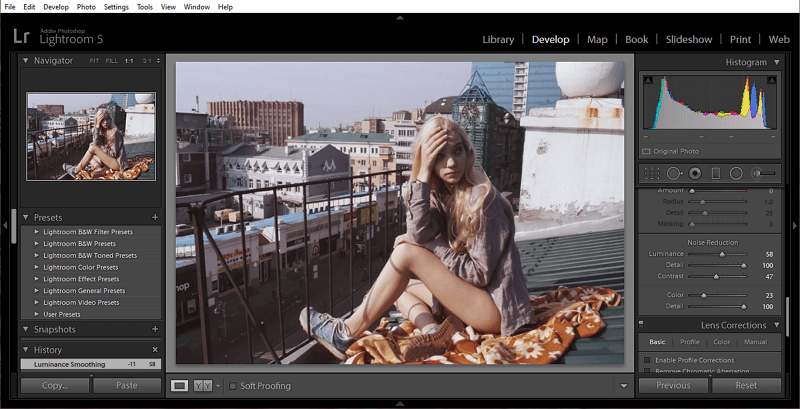
Task: Select the Radial Filter tool
Action: pos(736,173)
